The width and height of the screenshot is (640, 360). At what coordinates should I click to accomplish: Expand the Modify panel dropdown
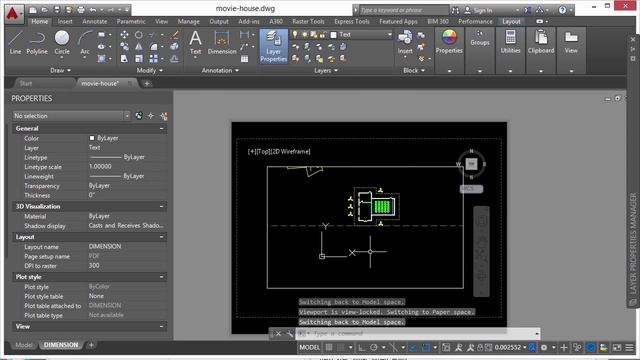coord(149,70)
